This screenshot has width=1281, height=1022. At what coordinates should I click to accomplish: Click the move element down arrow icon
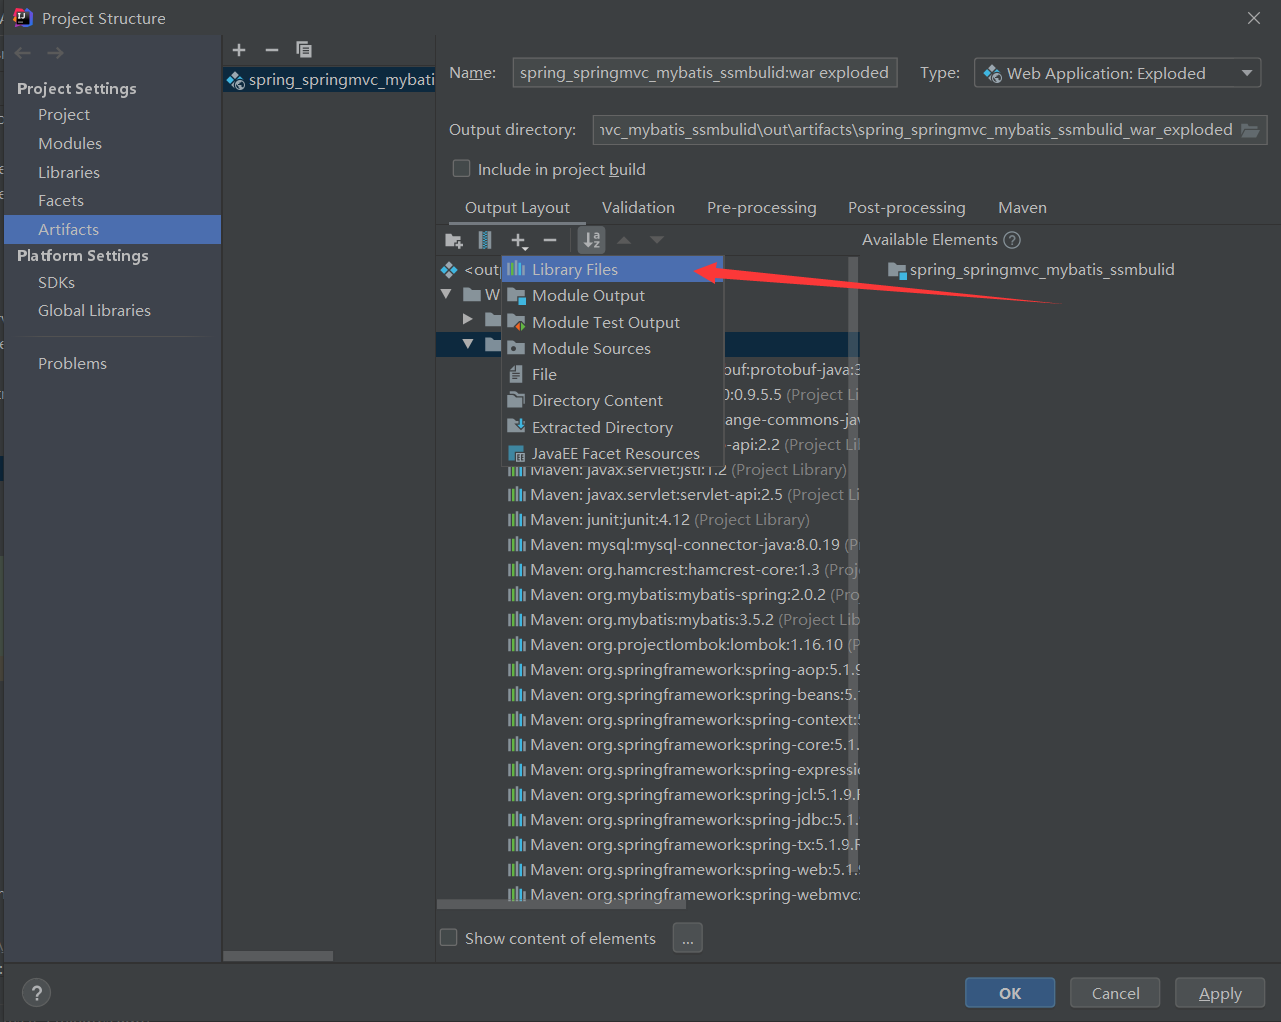click(656, 240)
